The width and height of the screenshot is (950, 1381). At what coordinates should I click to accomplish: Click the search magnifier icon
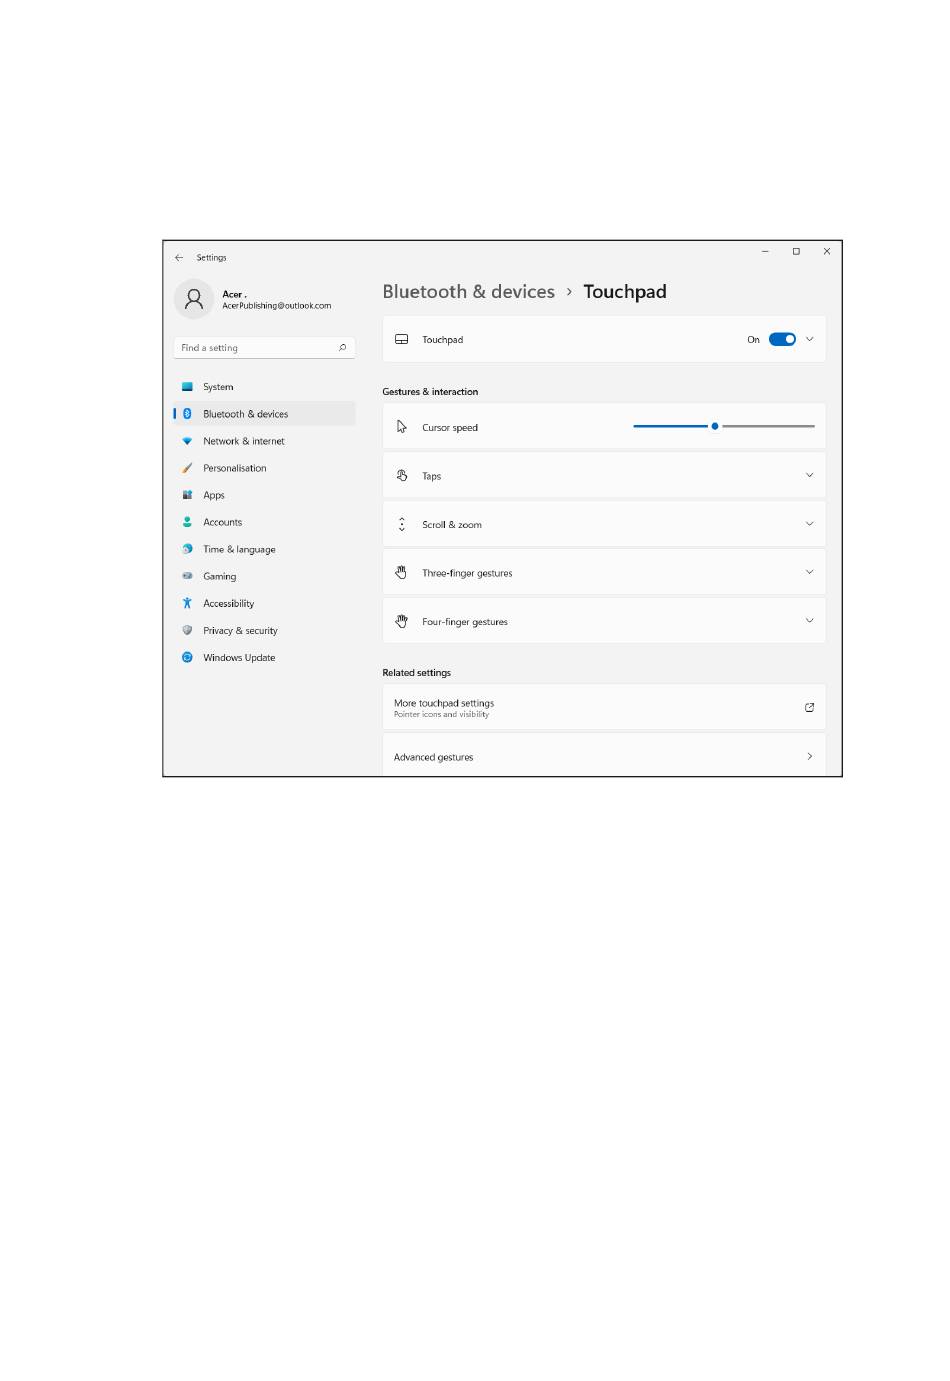342,348
